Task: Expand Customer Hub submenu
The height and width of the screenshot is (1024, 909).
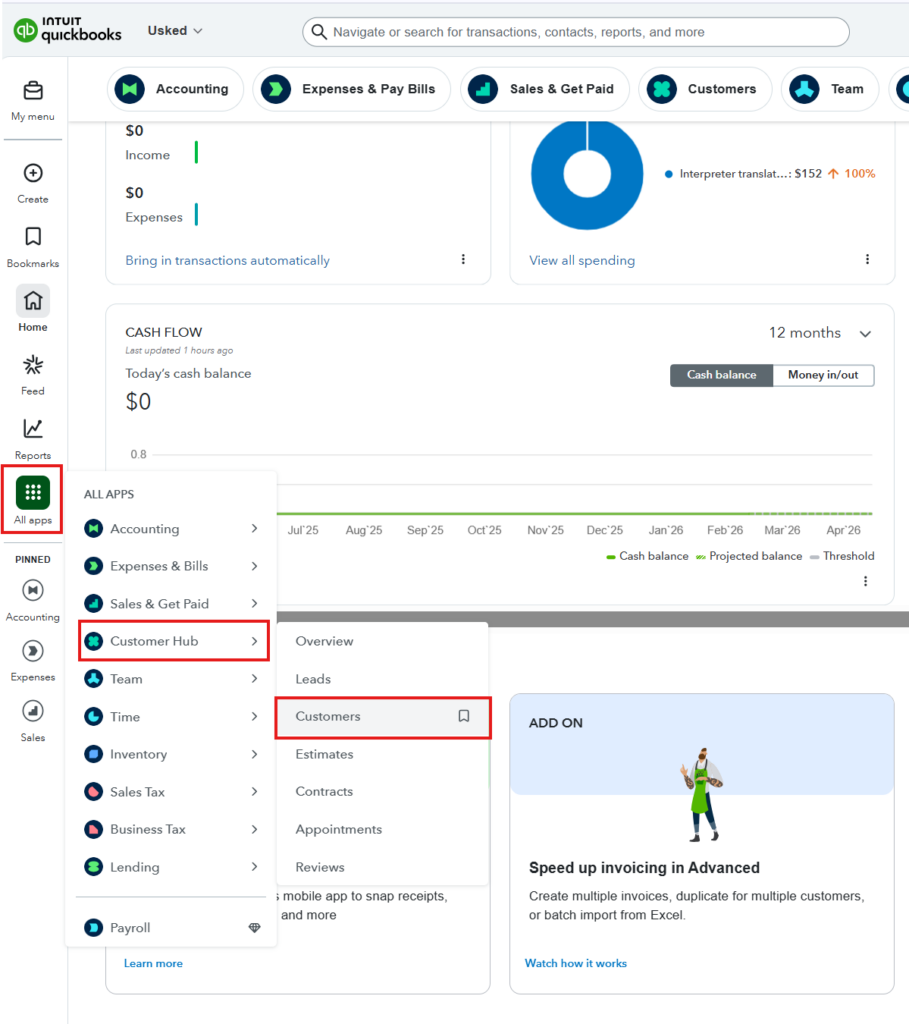Action: [x=174, y=641]
